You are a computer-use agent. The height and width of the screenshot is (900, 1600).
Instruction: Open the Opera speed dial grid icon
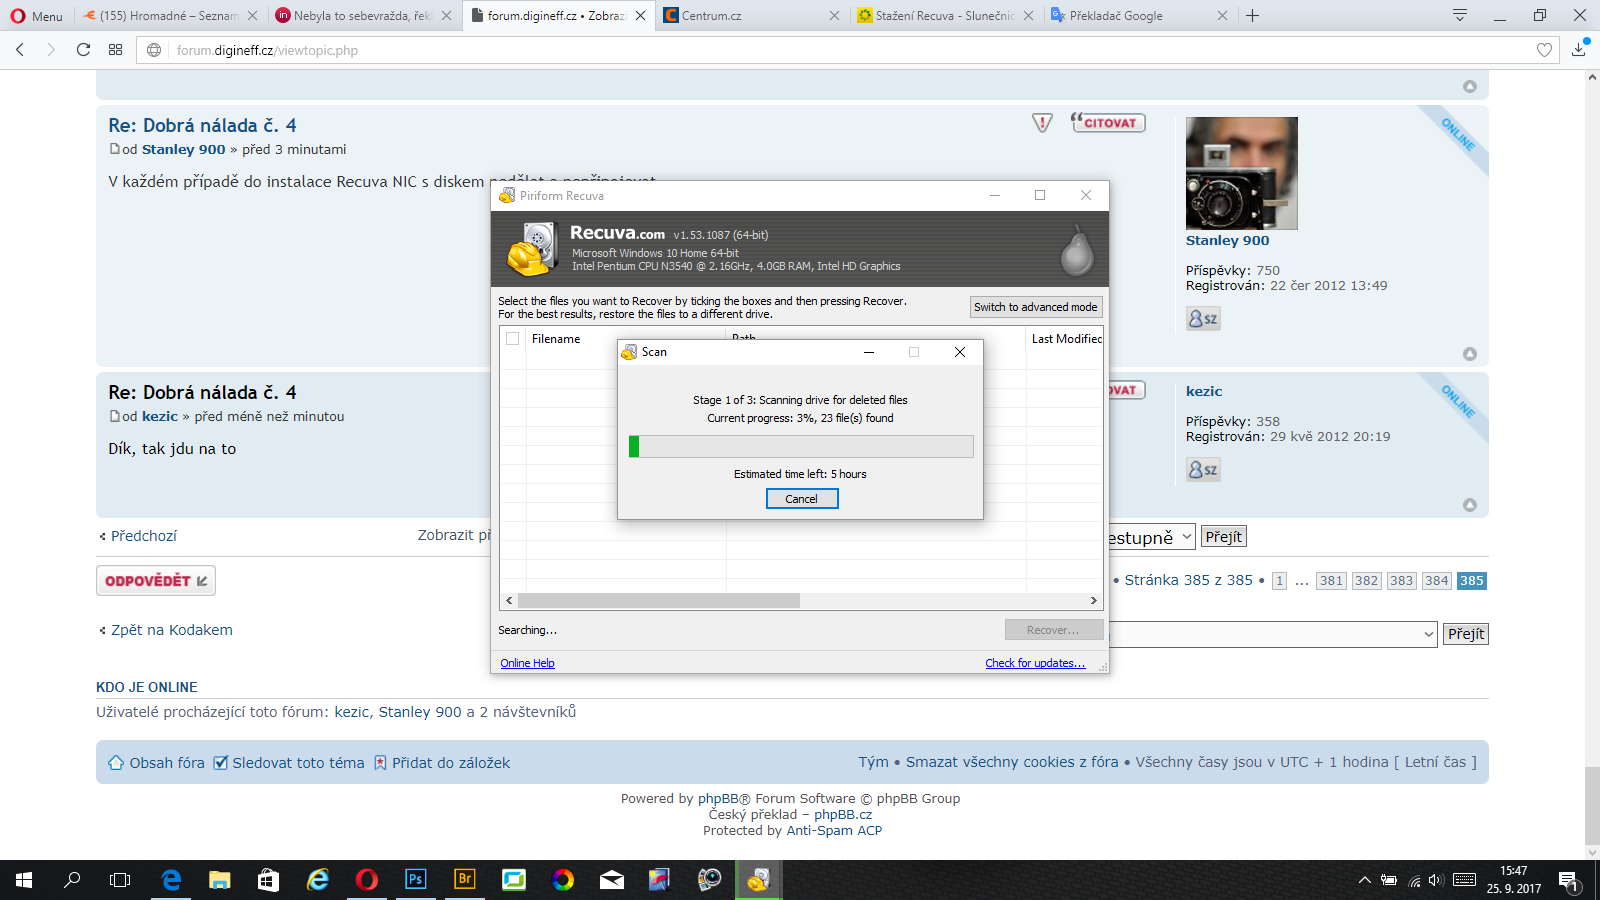[116, 50]
